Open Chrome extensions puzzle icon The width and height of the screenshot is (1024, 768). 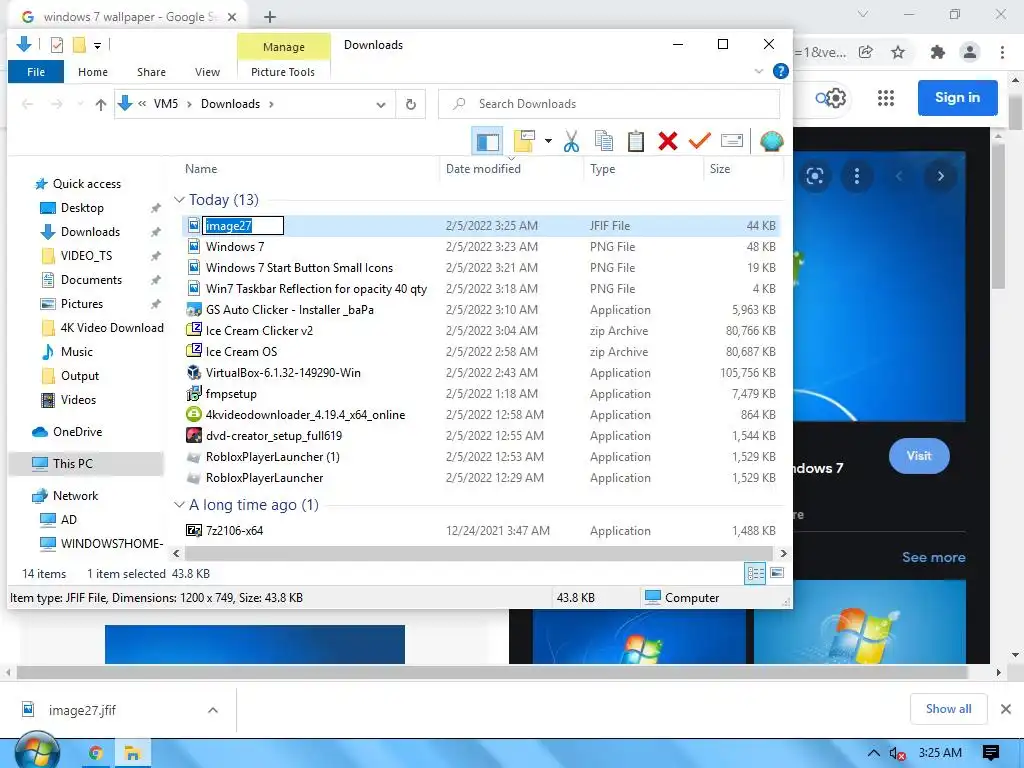coord(937,52)
